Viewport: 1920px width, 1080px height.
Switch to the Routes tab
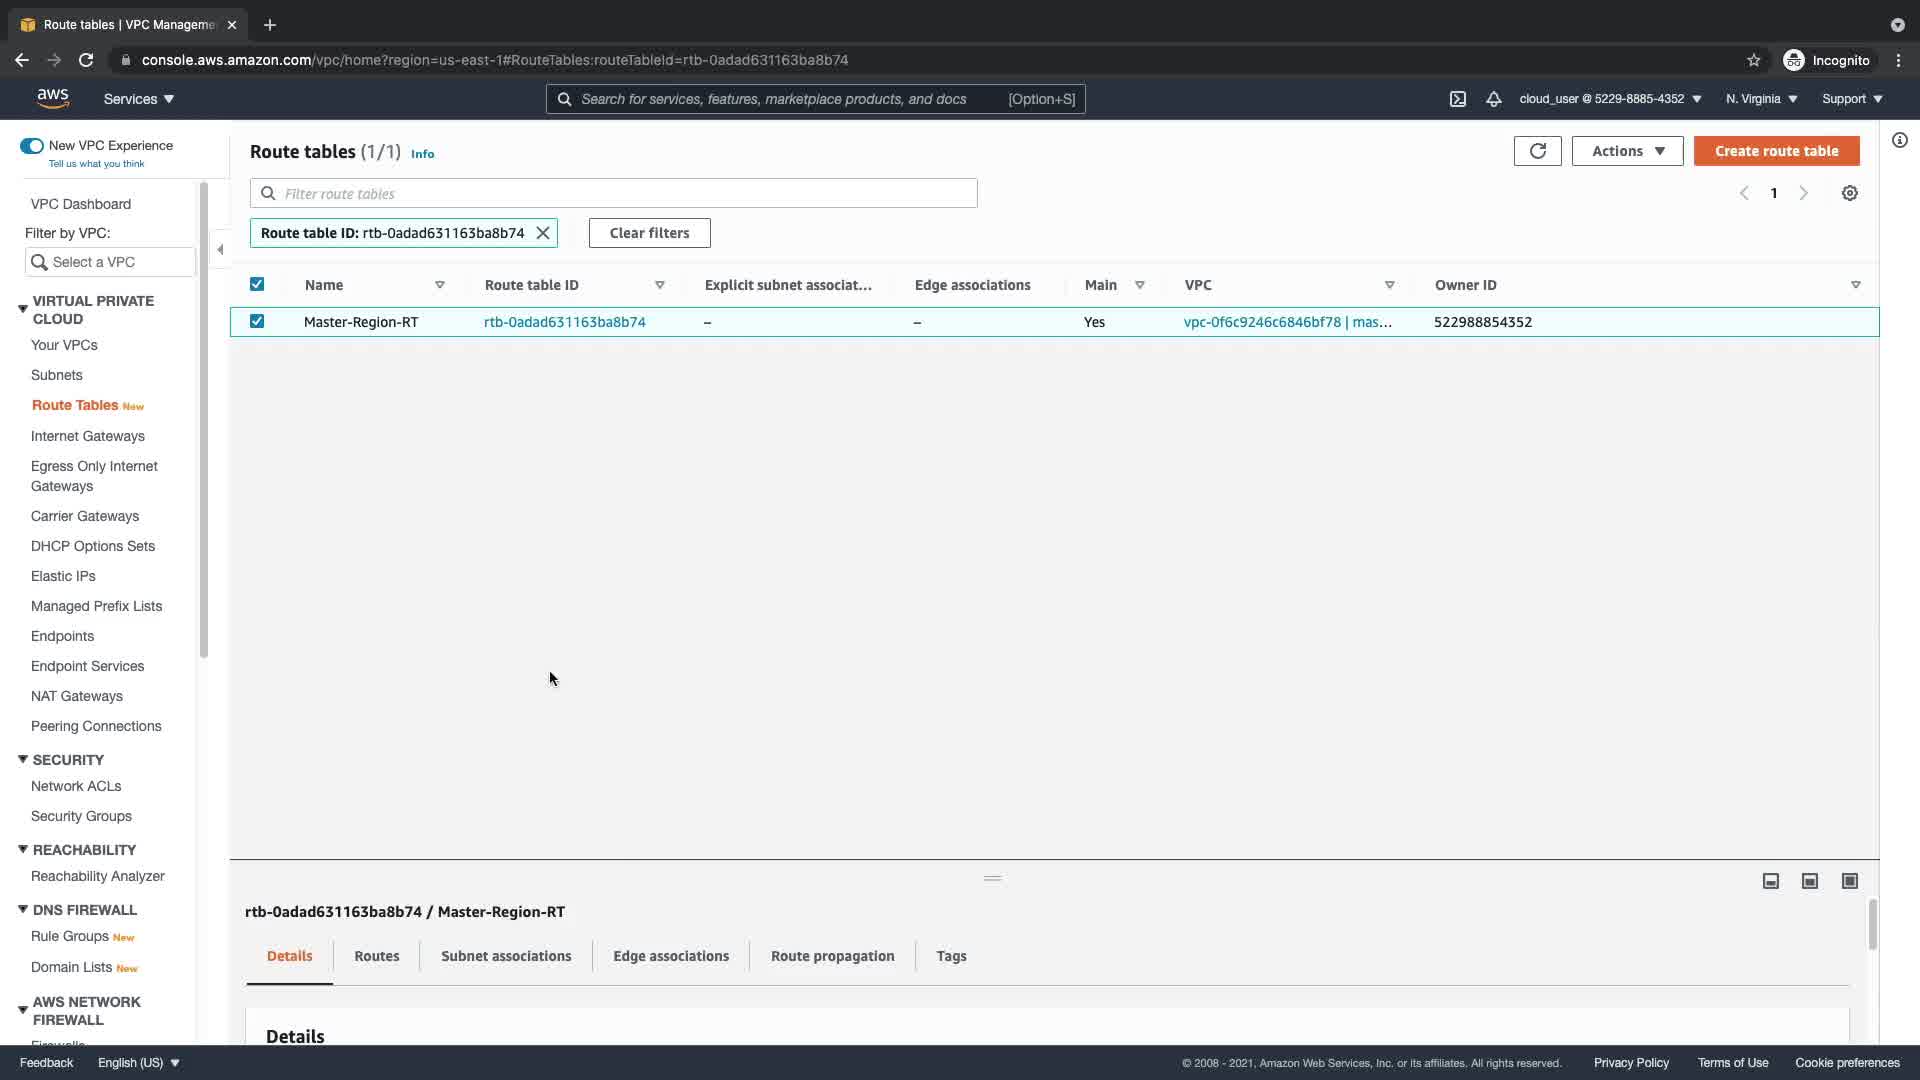point(376,956)
